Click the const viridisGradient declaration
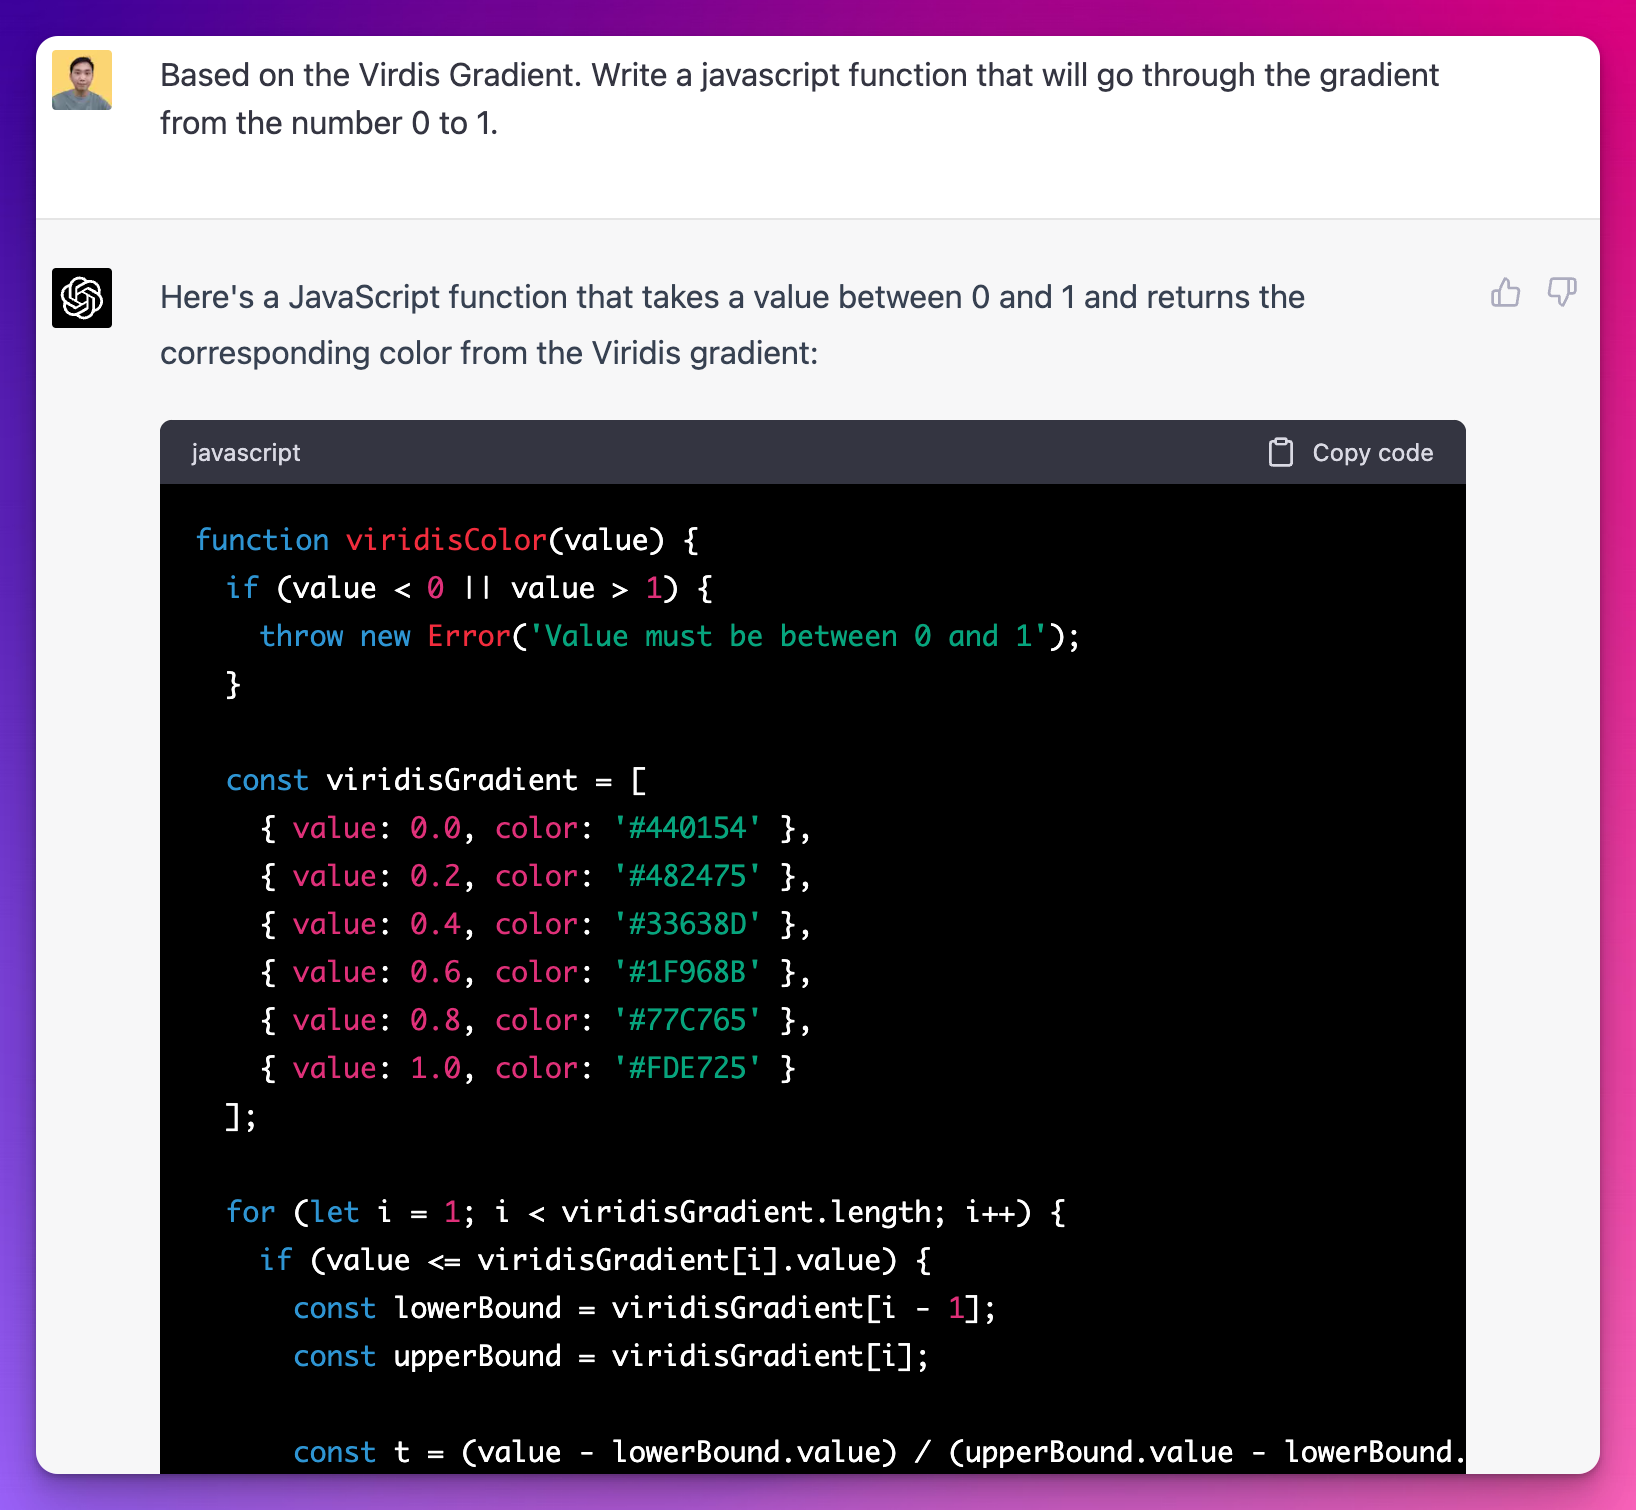Viewport: 1636px width, 1510px height. tap(436, 780)
